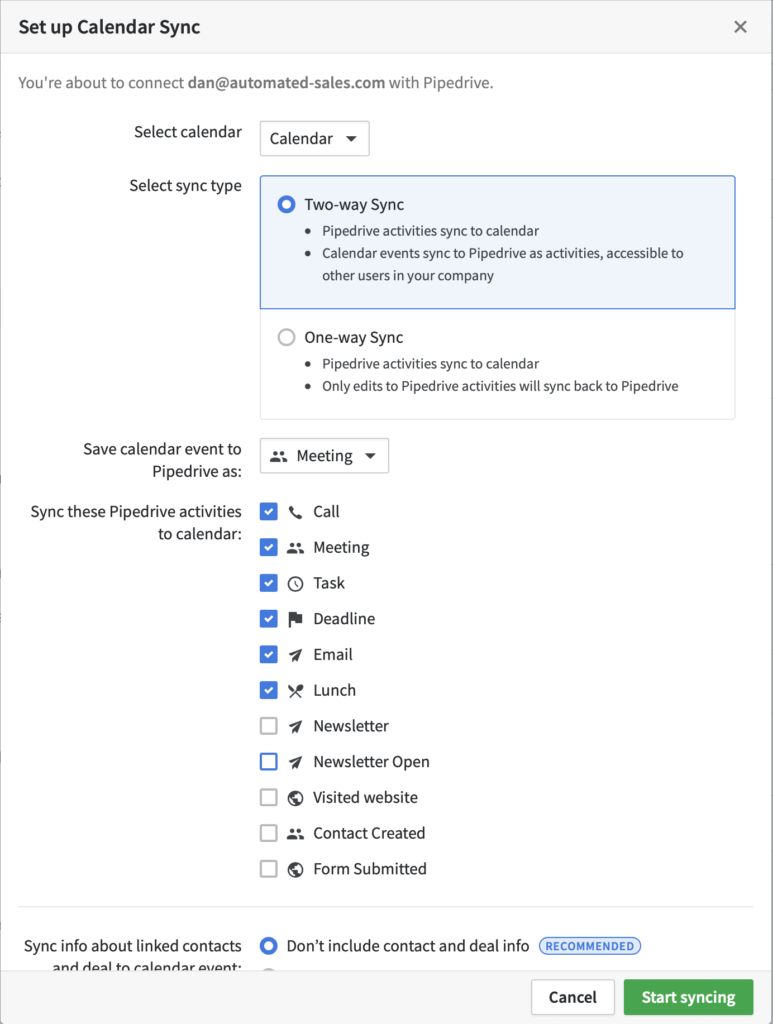This screenshot has width=773, height=1024.
Task: Check the Contact Created checkbox
Action: [268, 833]
